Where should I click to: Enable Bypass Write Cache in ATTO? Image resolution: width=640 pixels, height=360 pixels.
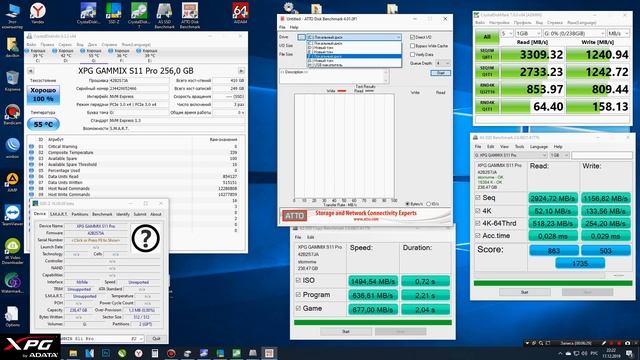point(412,46)
